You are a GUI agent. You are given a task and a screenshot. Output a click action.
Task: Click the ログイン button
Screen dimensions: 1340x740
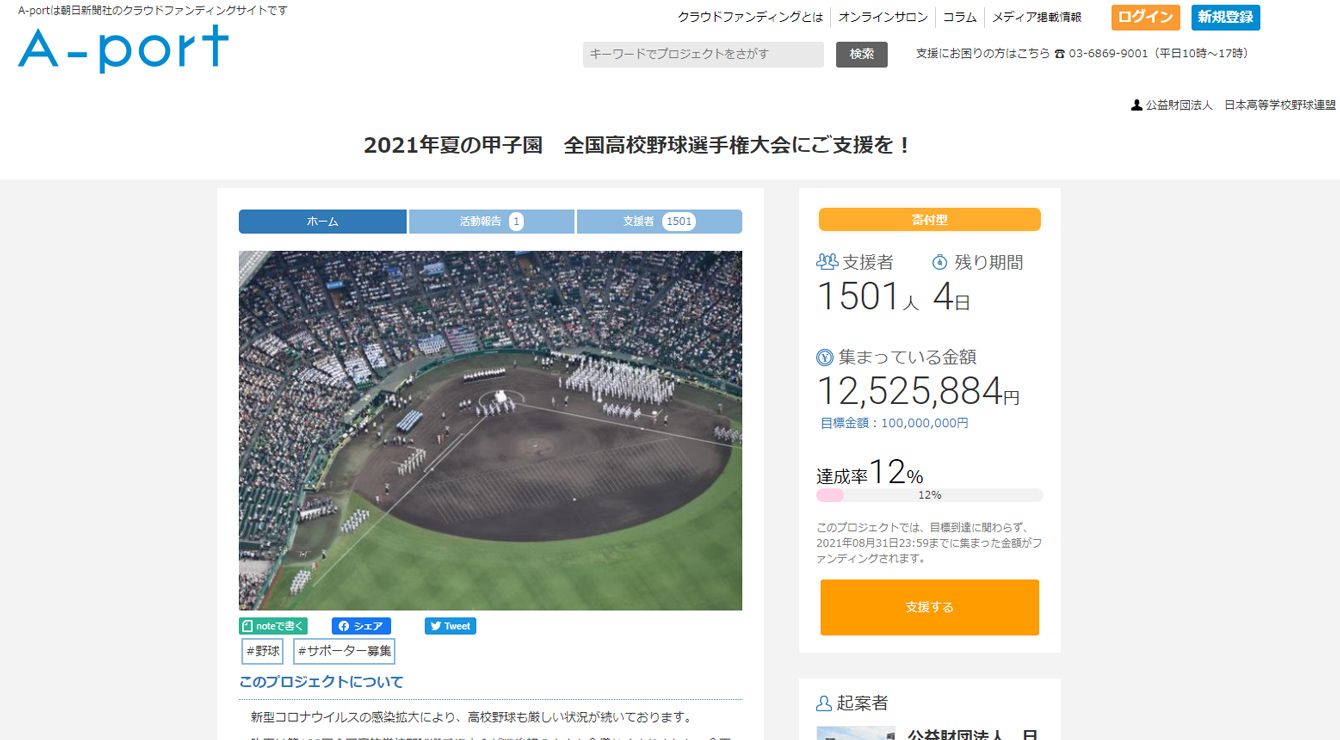point(1145,17)
